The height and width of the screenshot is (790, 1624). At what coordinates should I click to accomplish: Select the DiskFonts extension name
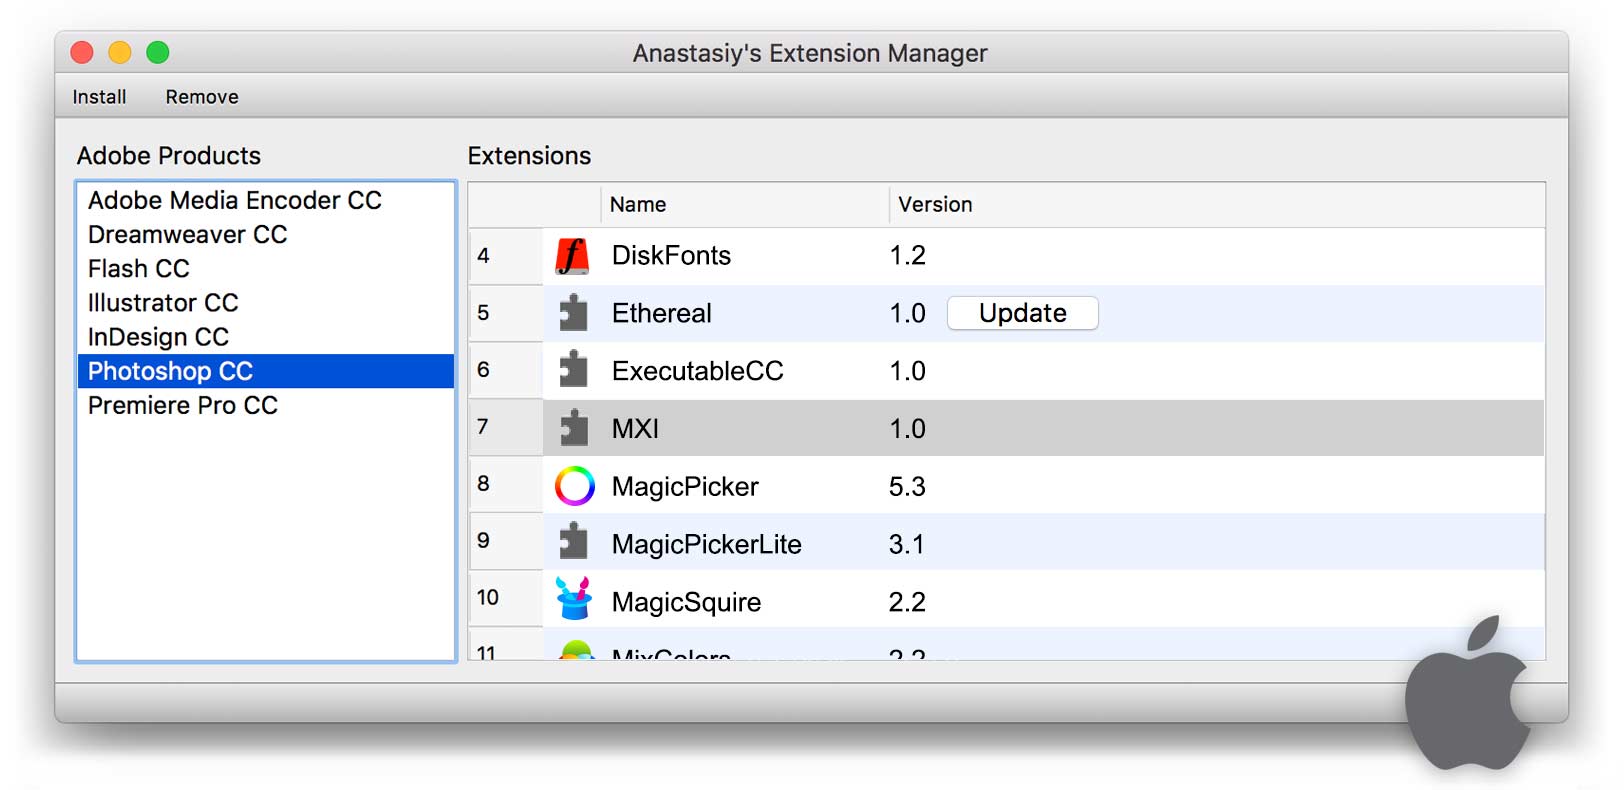click(x=671, y=256)
